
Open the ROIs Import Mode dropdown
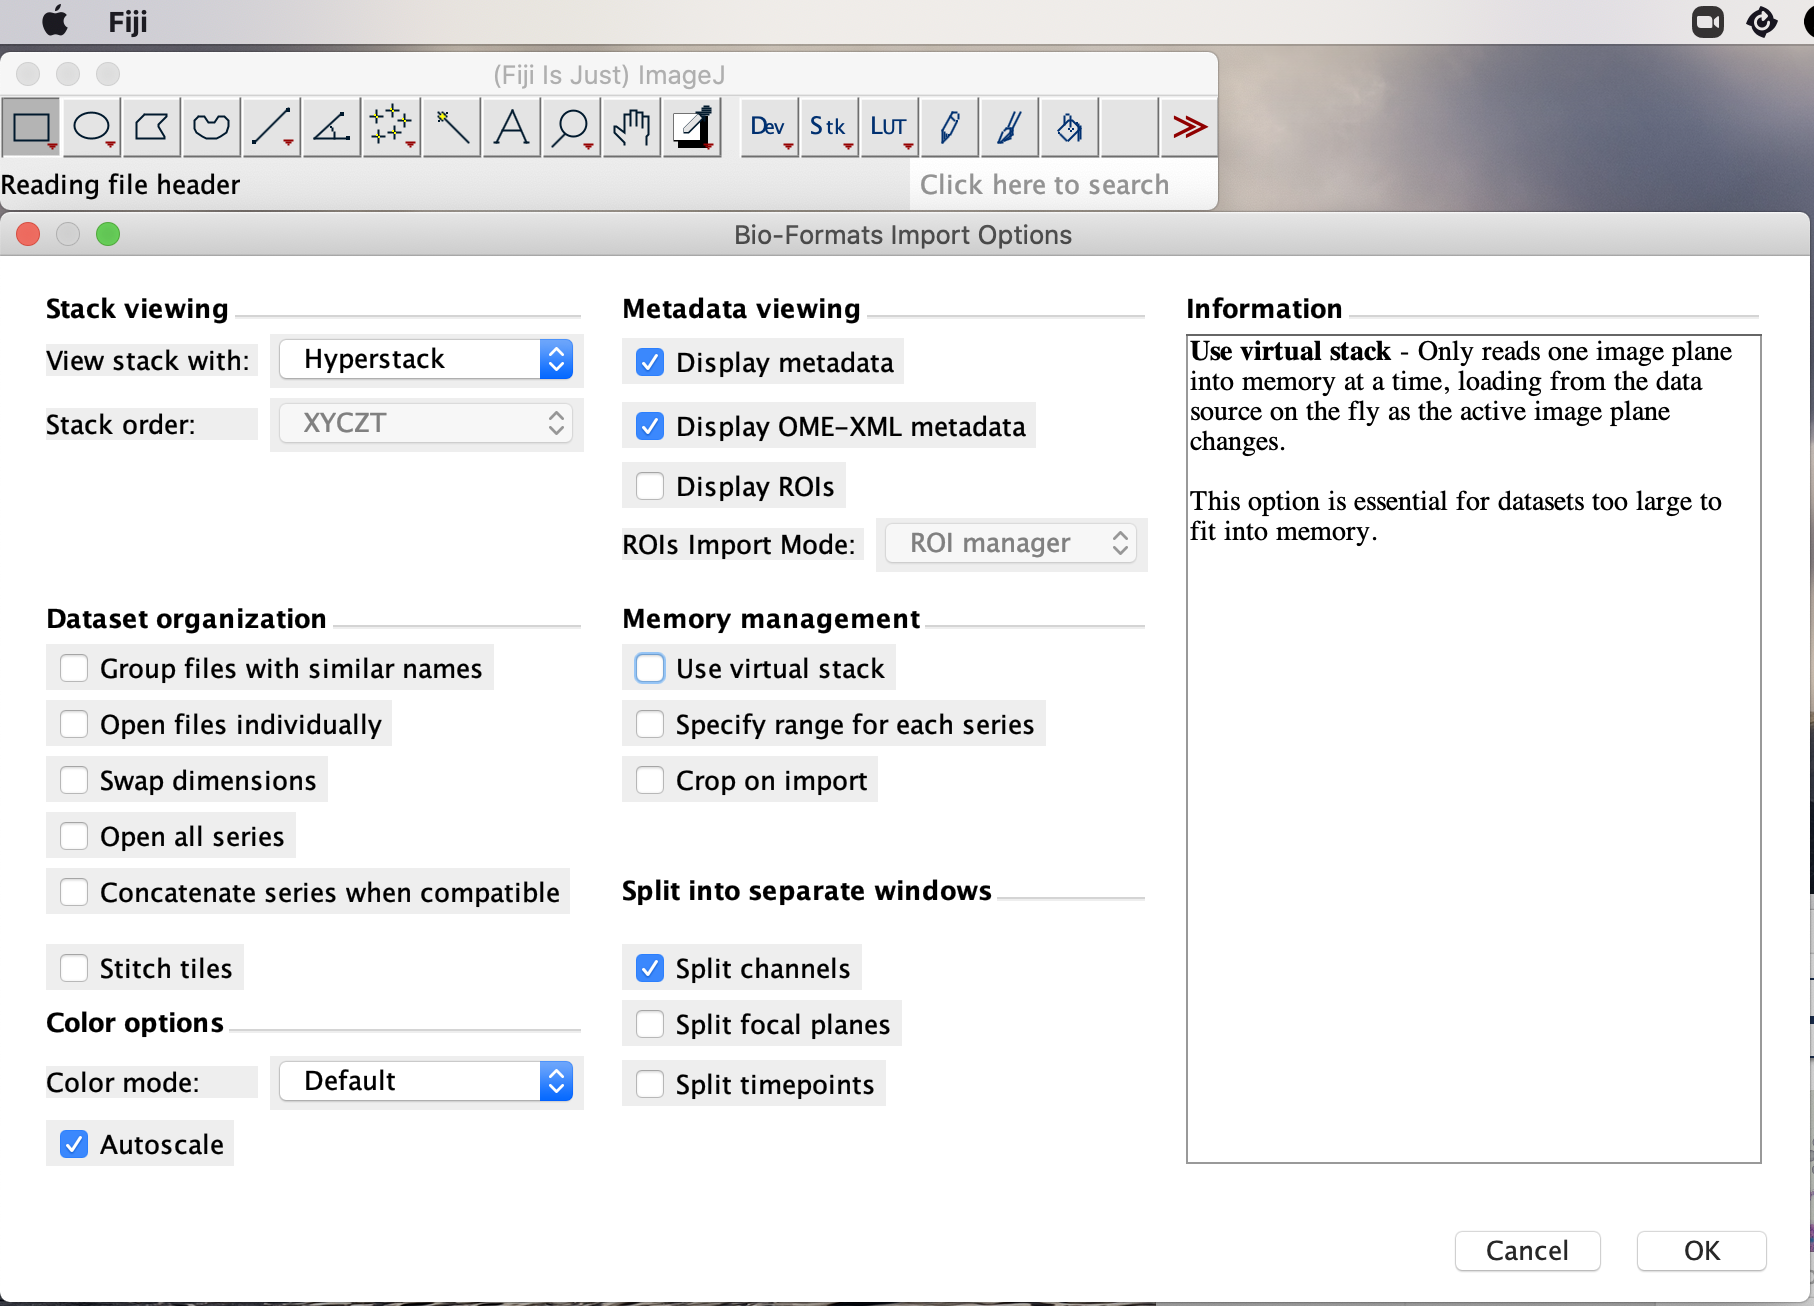(x=1011, y=543)
